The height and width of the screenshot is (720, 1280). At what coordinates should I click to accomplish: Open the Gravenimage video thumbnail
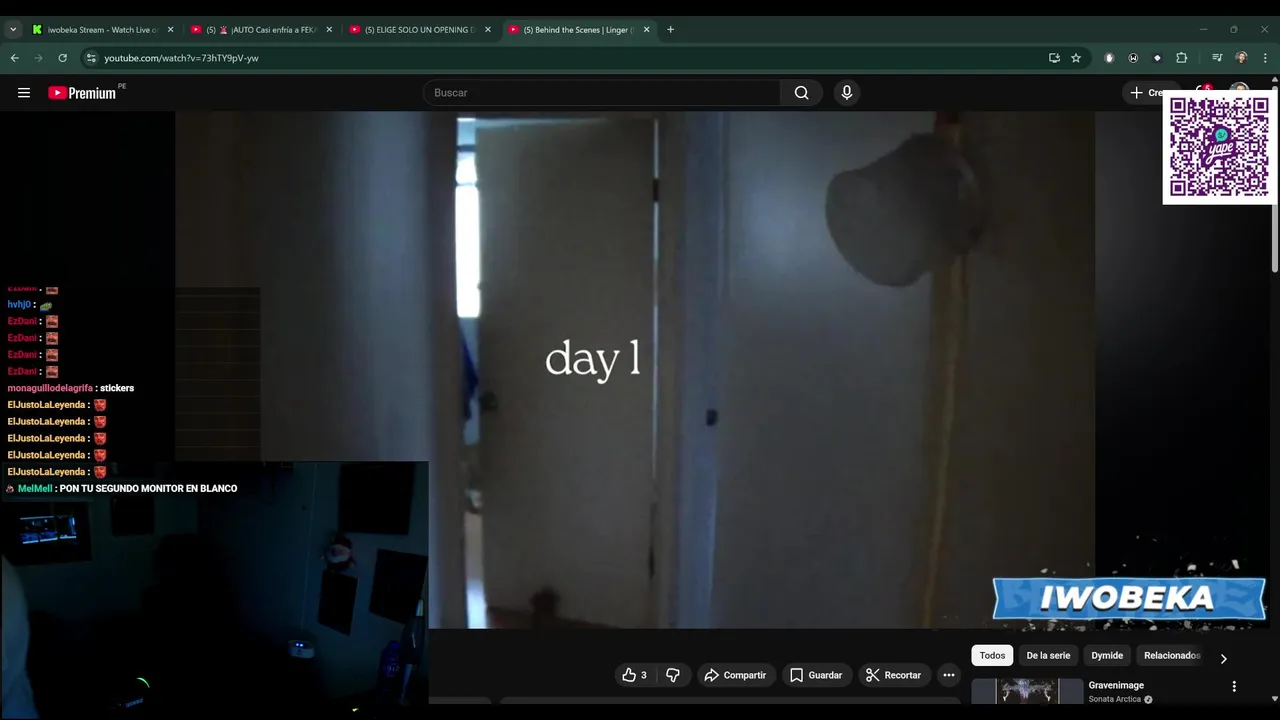pyautogui.click(x=1027, y=691)
